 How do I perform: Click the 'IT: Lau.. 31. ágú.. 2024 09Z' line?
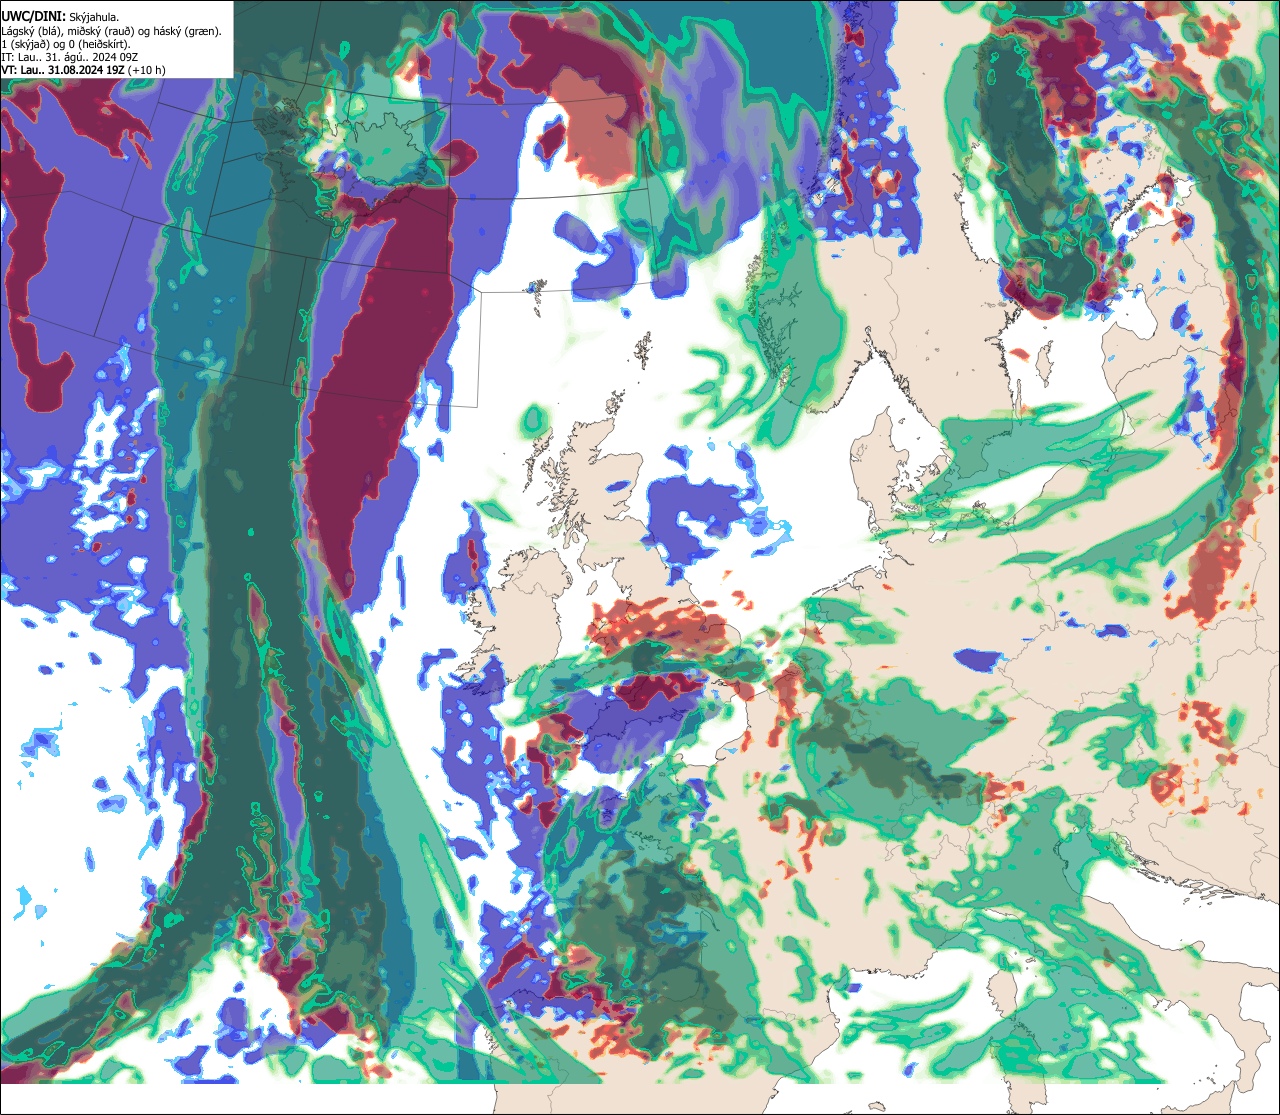tap(69, 57)
